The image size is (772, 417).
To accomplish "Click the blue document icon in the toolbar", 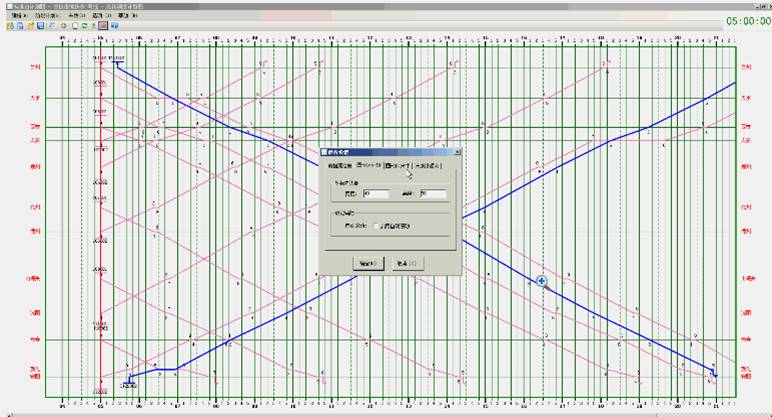I will (19, 26).
